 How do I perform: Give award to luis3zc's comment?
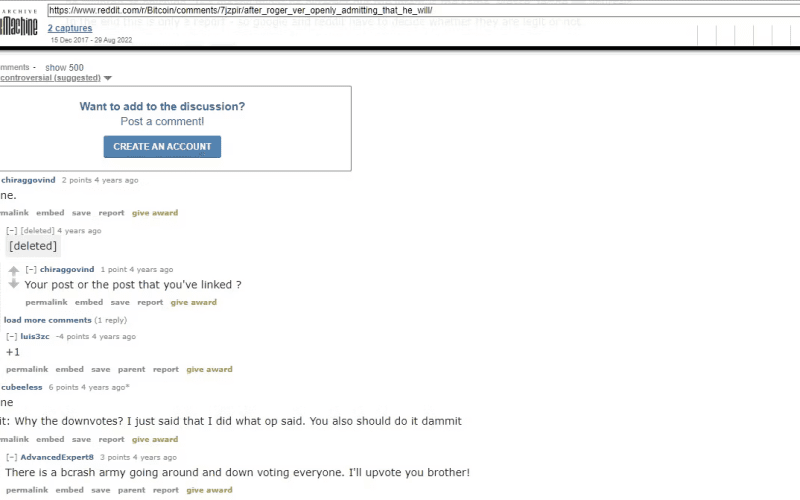(x=209, y=369)
